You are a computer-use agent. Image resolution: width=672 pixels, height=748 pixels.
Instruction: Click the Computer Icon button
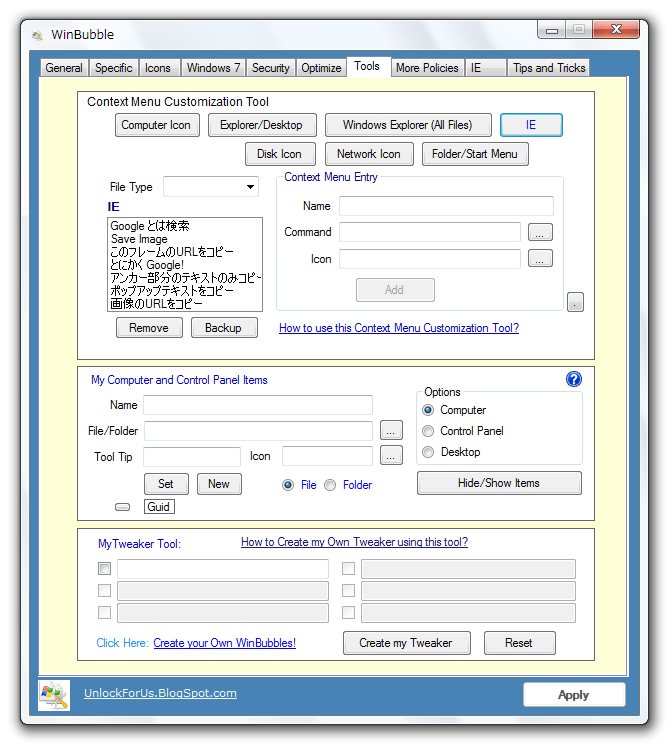pyautogui.click(x=157, y=125)
